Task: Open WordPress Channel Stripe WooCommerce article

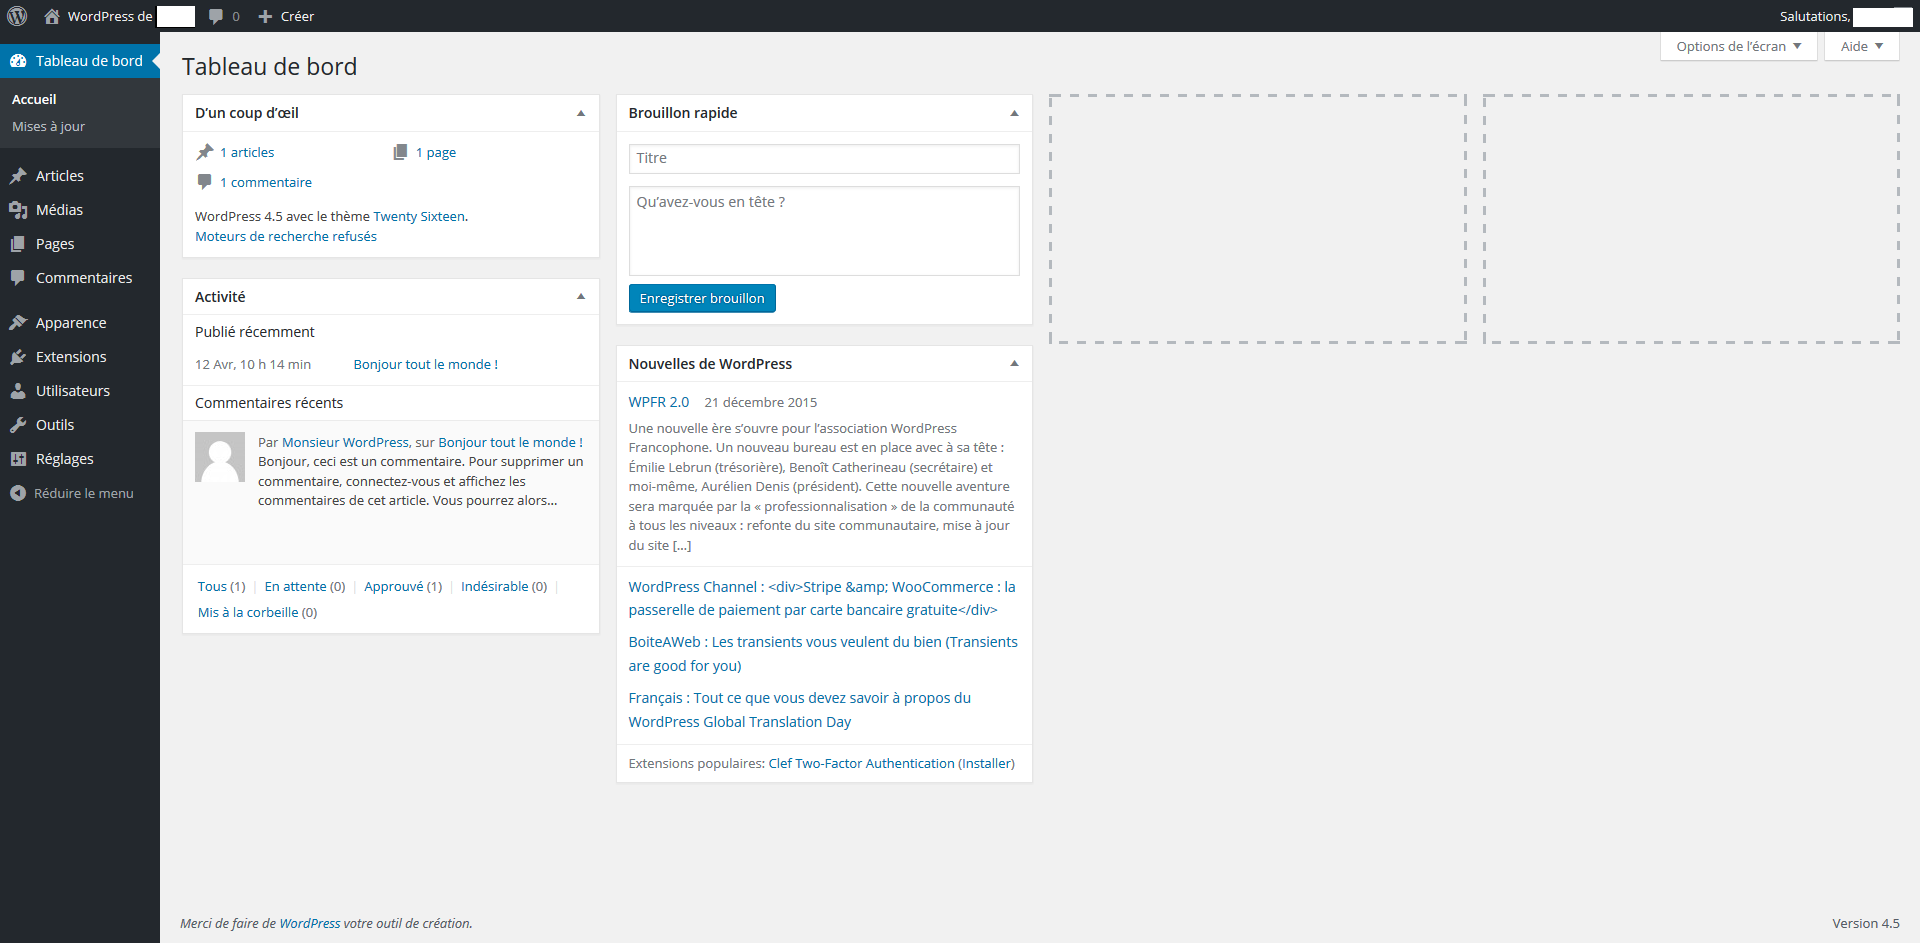Action: (x=822, y=598)
